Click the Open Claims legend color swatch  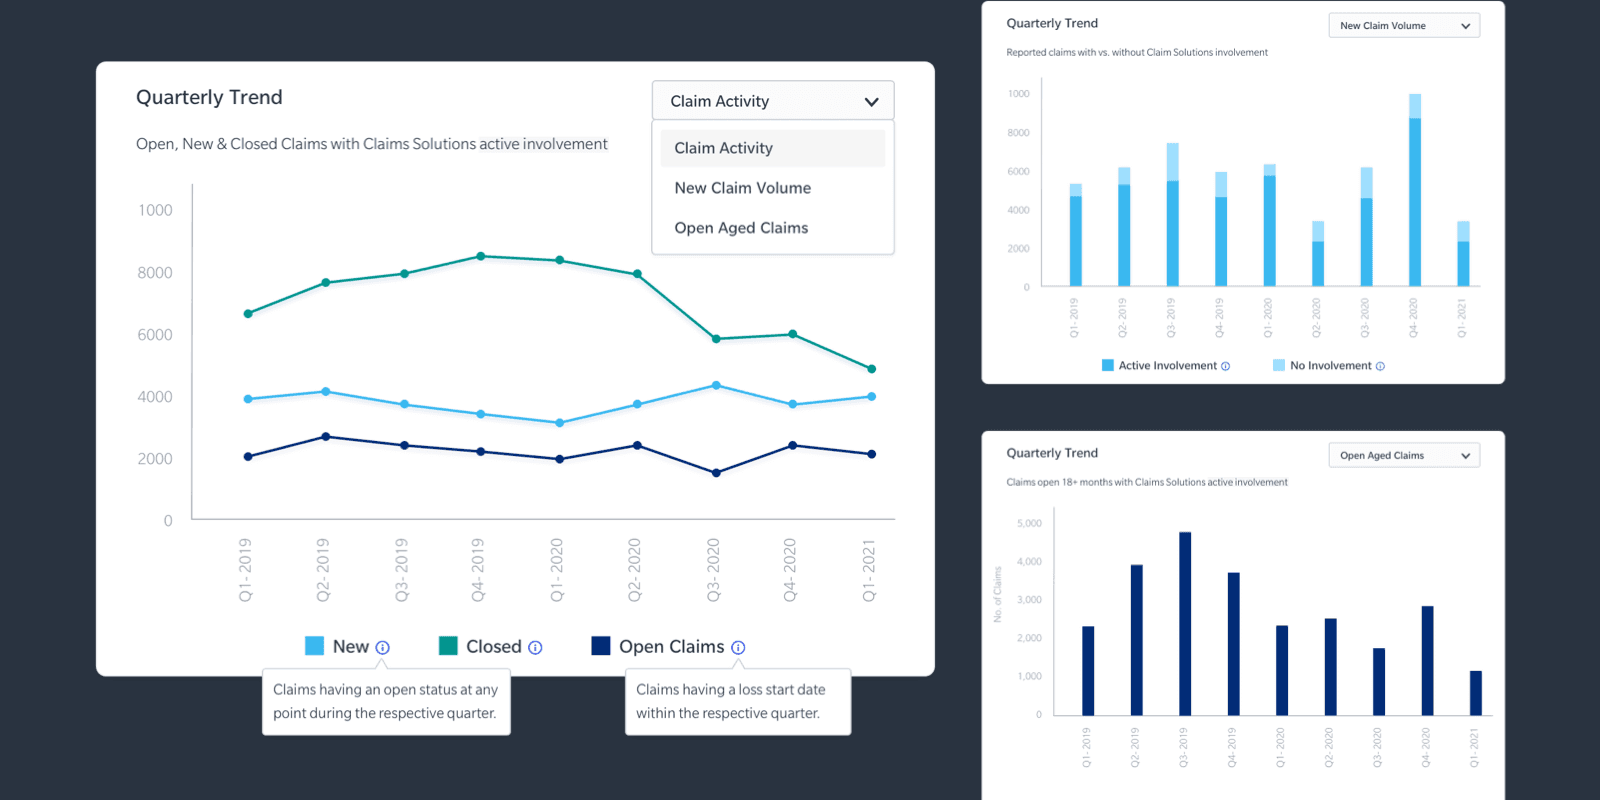point(601,646)
